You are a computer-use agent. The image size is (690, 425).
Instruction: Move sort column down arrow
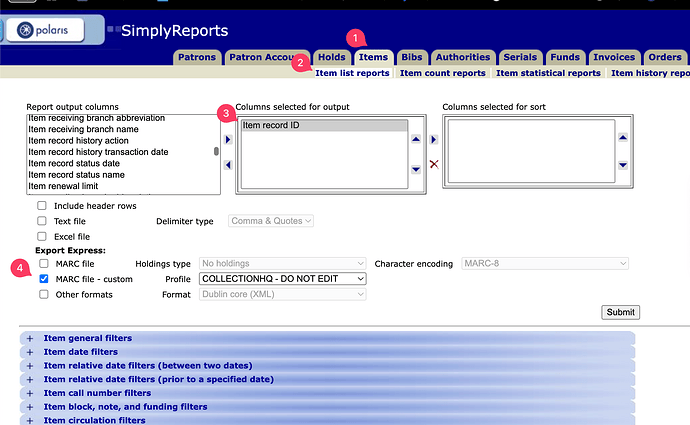[623, 165]
